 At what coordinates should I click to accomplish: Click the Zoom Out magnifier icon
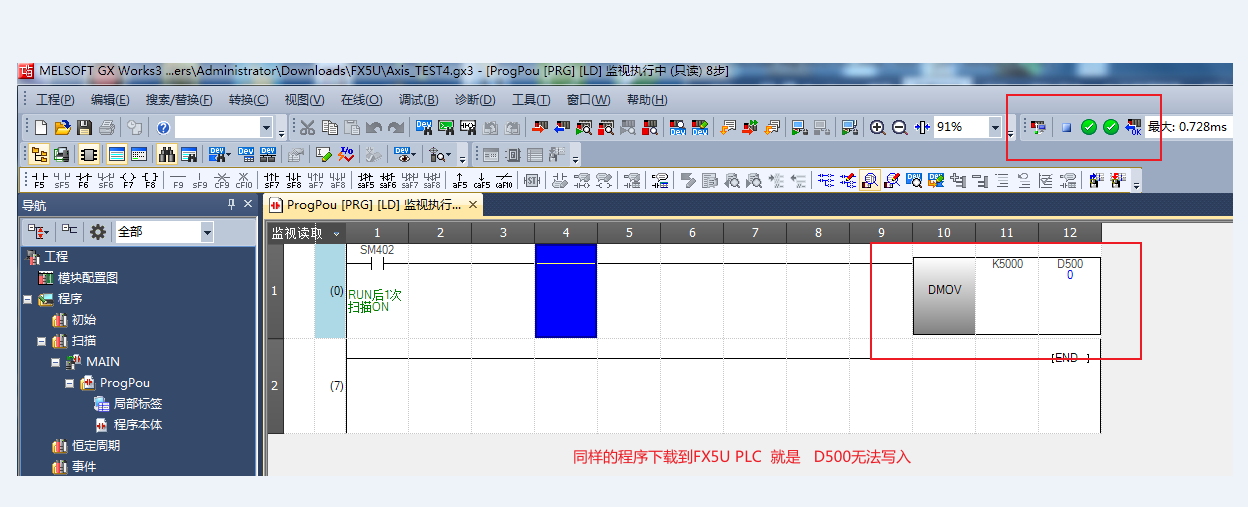point(899,127)
